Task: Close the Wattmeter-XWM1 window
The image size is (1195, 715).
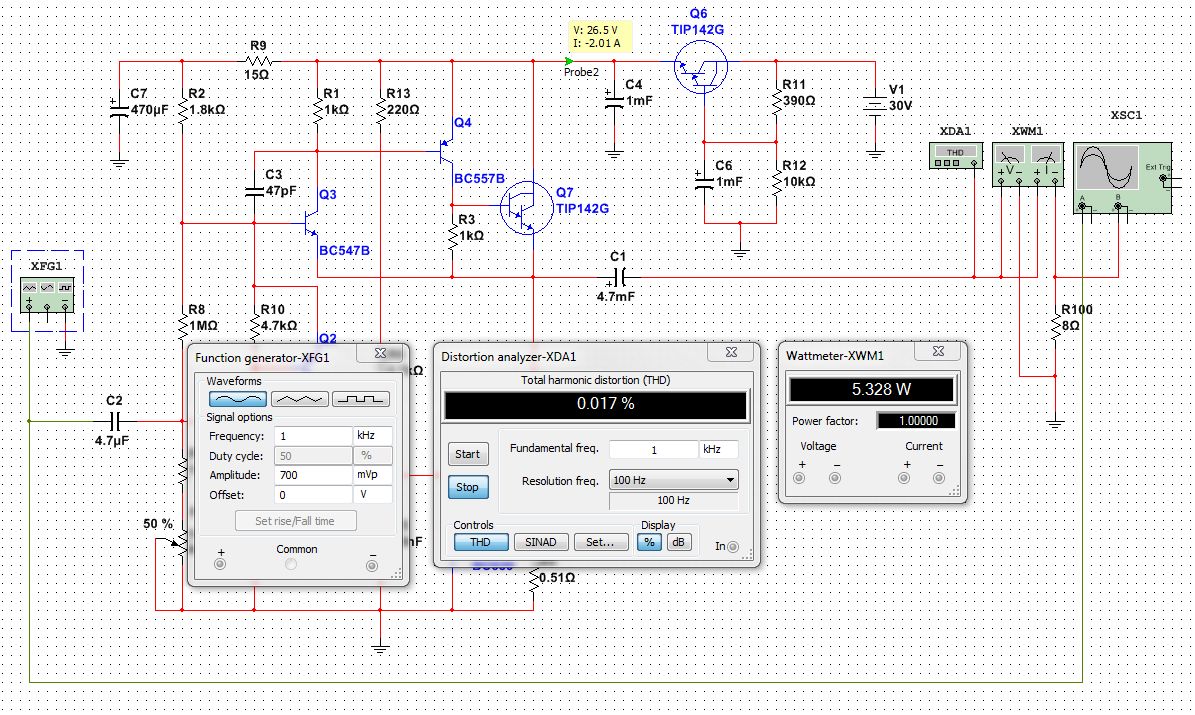Action: click(x=938, y=351)
